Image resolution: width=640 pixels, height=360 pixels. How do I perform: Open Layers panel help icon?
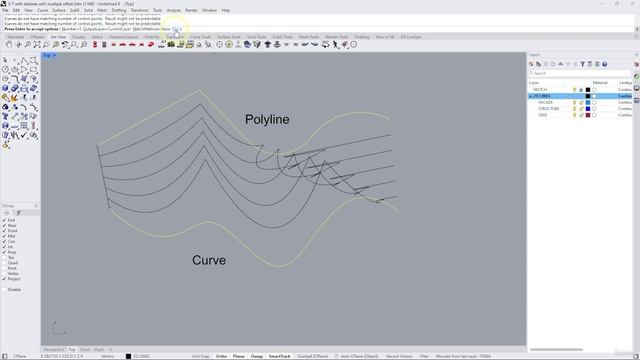click(604, 64)
